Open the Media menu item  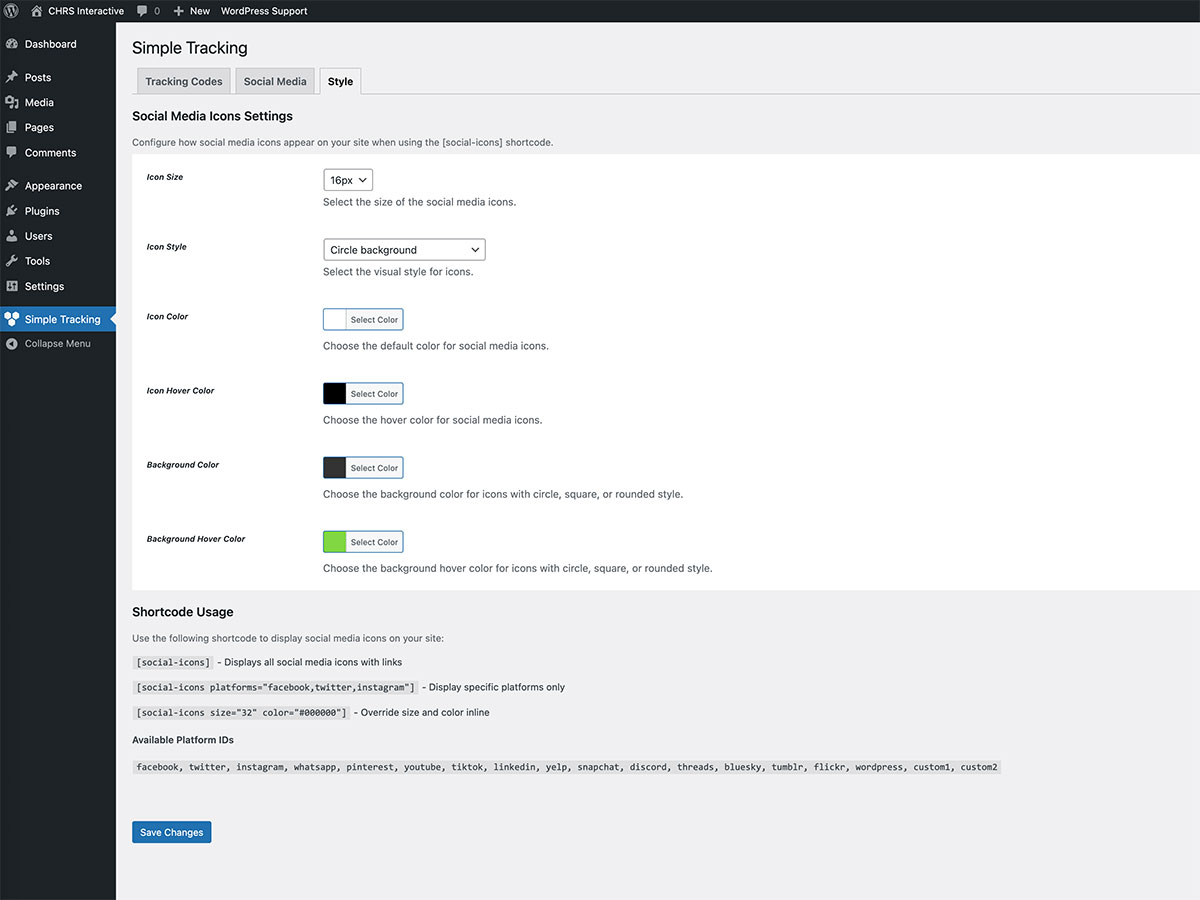point(58,102)
